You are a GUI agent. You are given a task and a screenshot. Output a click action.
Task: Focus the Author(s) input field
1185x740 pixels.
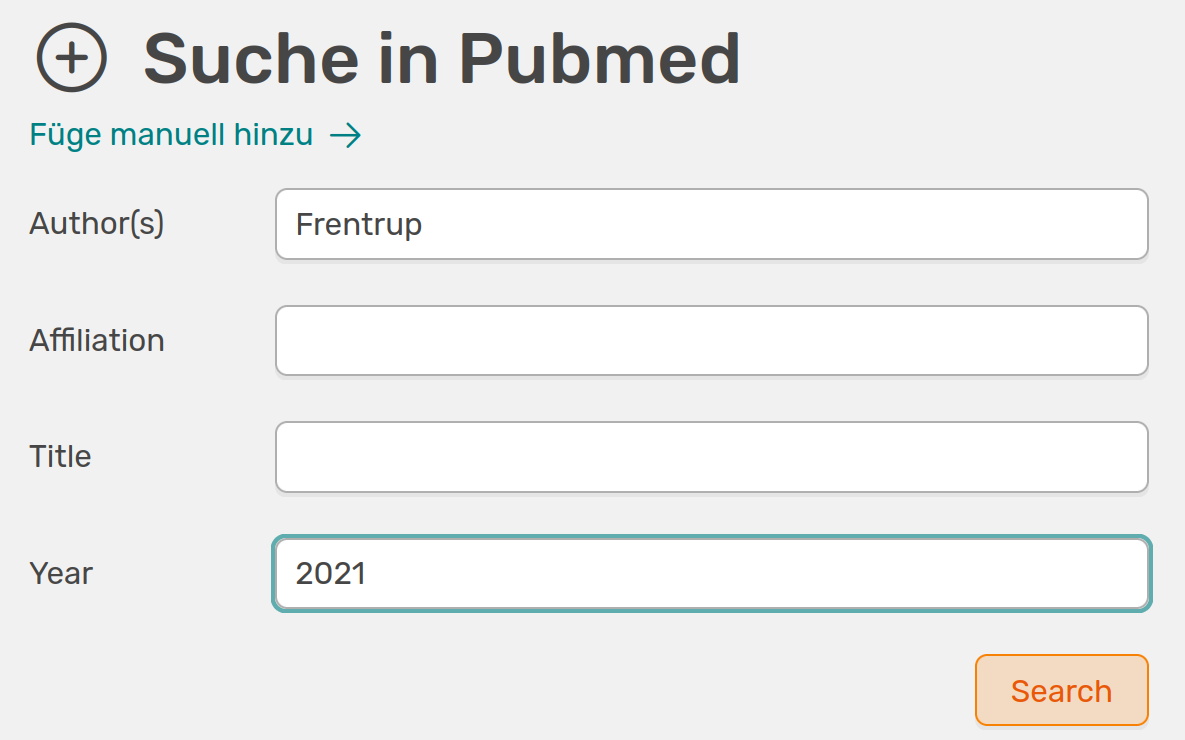[711, 224]
